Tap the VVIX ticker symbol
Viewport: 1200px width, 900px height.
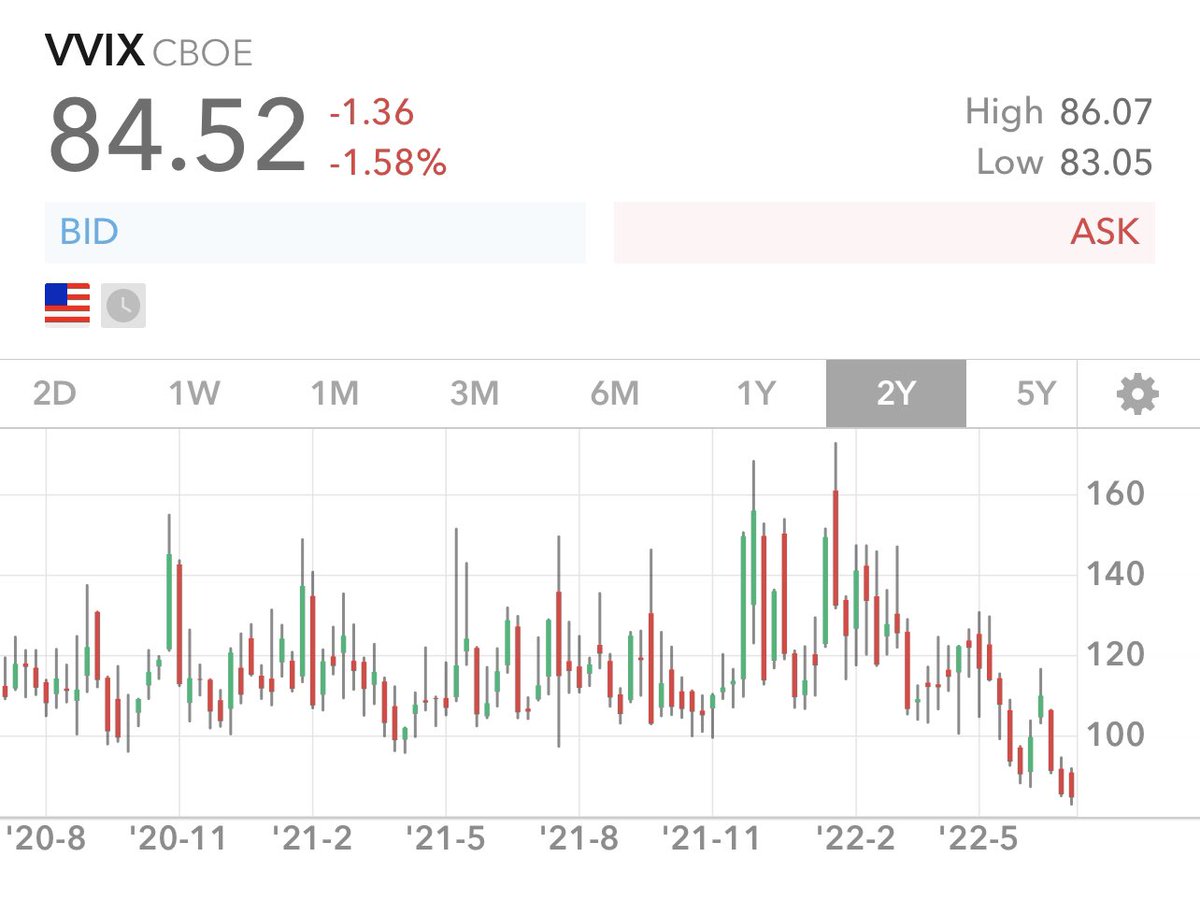pyautogui.click(x=95, y=52)
